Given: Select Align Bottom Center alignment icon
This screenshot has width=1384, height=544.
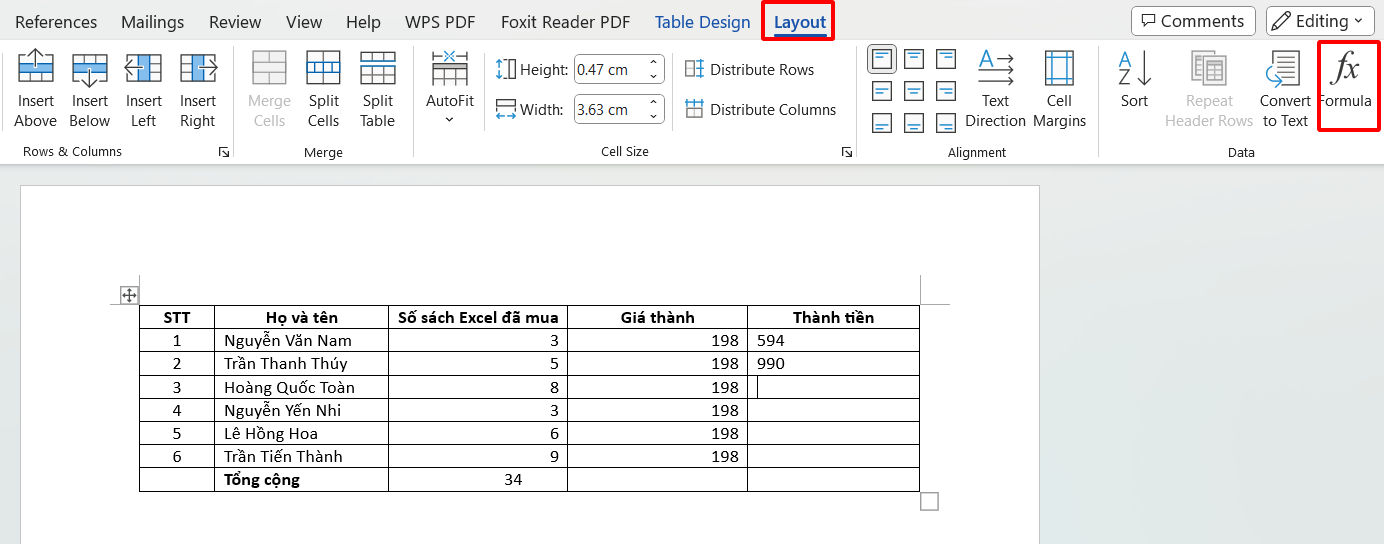Looking at the screenshot, I should click(914, 123).
